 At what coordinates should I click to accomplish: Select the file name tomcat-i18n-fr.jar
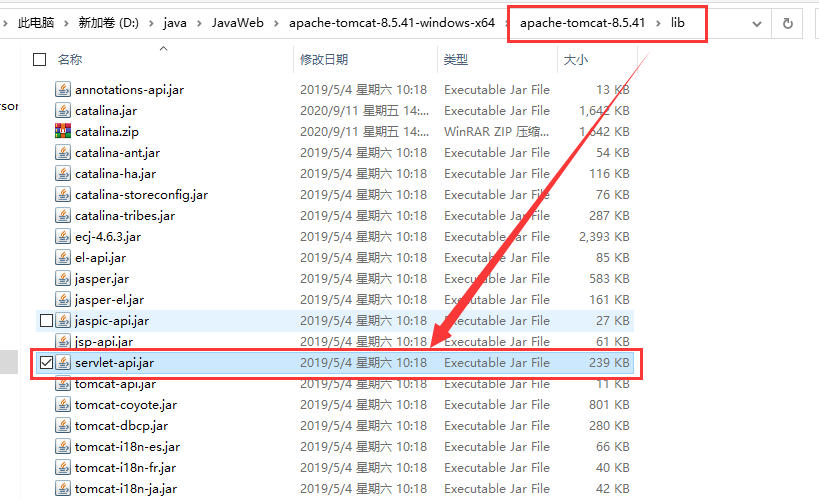coord(125,468)
